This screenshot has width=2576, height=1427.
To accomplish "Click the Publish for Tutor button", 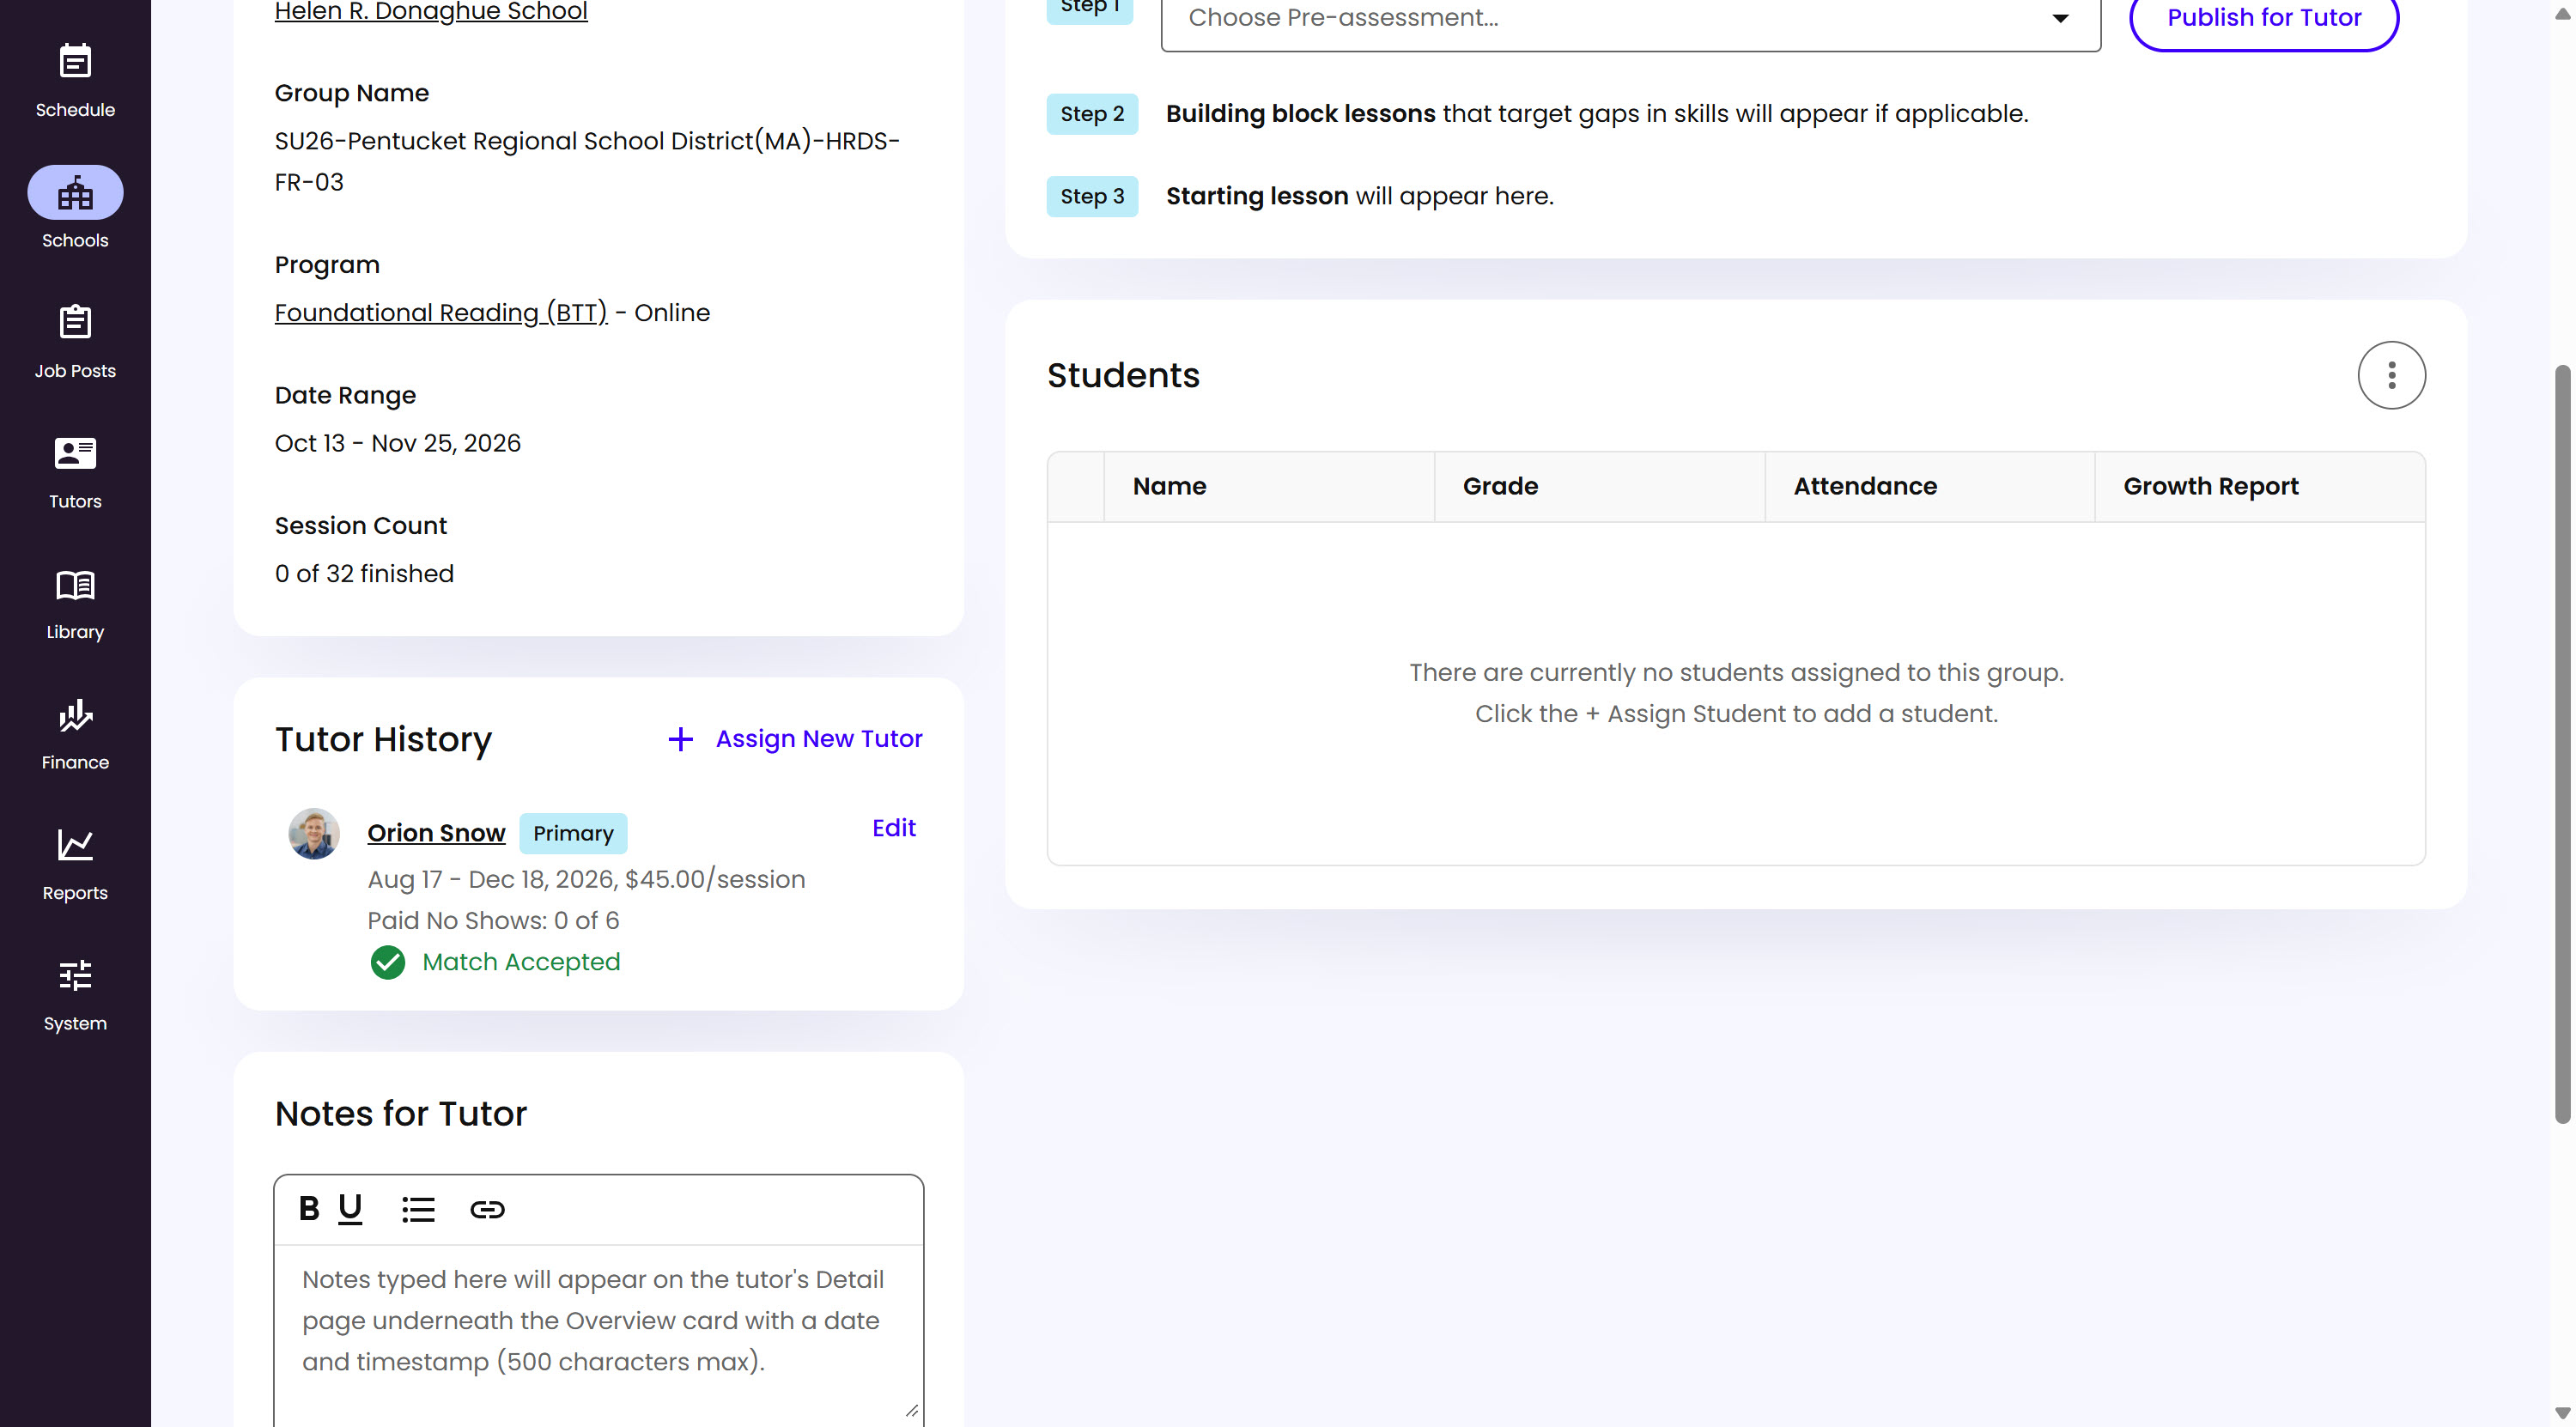I will (x=2263, y=18).
